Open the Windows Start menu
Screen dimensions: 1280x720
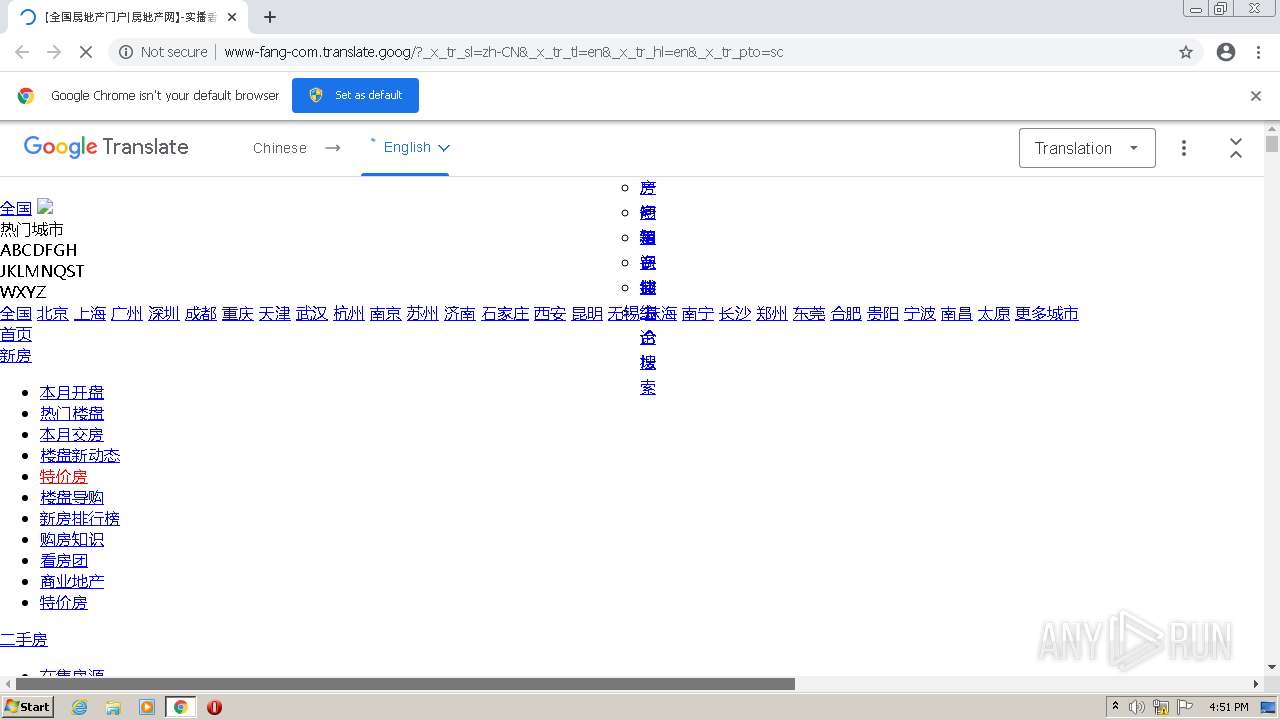[x=27, y=707]
